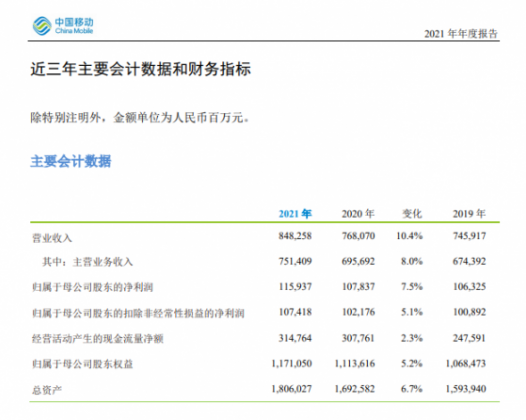The height and width of the screenshot is (420, 526).
Task: Click the '变化' column header
Action: pos(412,214)
